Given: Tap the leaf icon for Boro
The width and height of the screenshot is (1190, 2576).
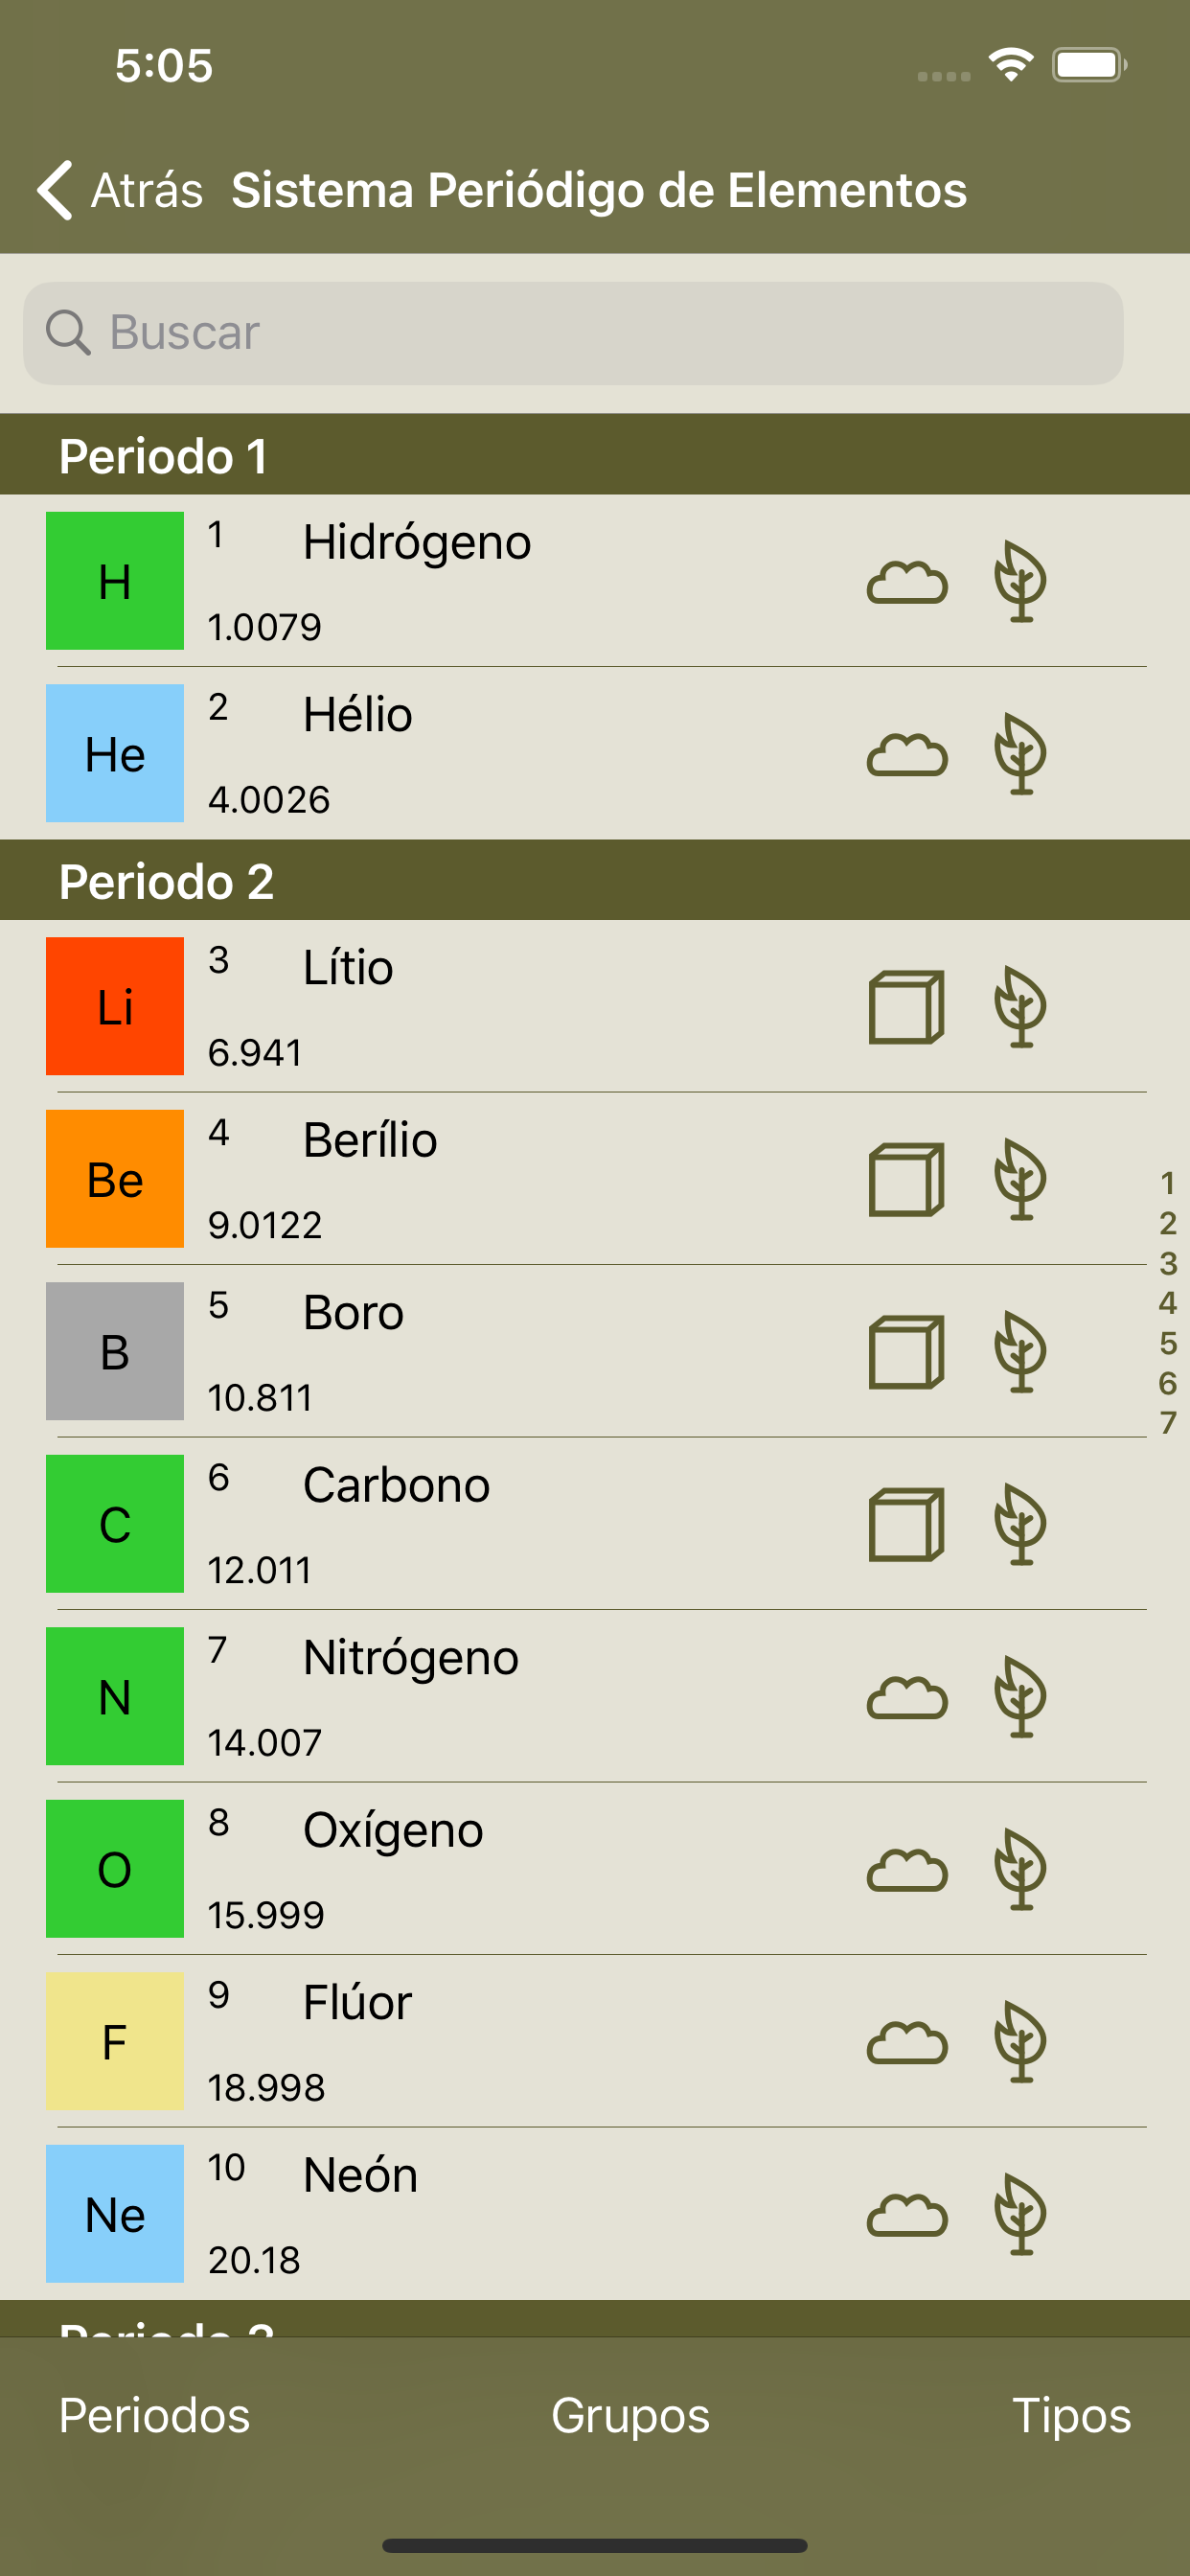Looking at the screenshot, I should coord(1020,1352).
